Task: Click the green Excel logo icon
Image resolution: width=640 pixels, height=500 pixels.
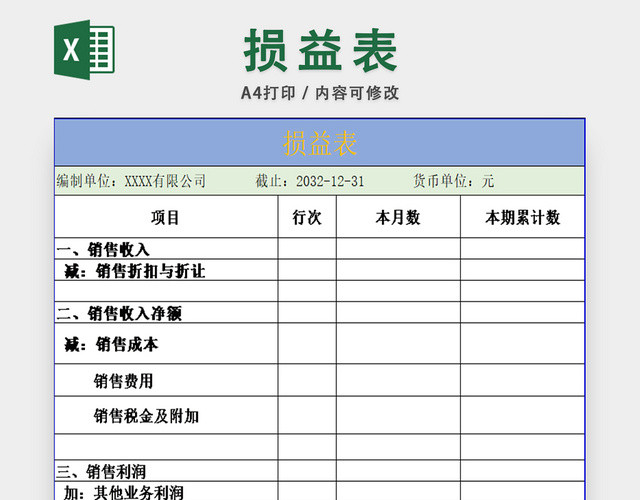Action: coord(84,50)
